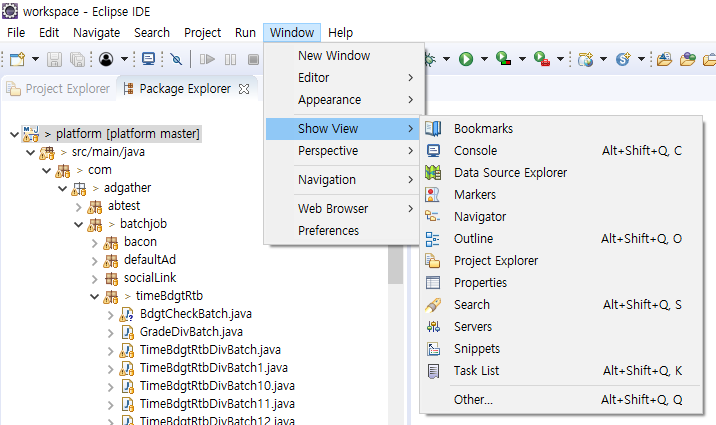Screen dimensions: 716x425
Task: Show the Search view
Action: point(561,304)
